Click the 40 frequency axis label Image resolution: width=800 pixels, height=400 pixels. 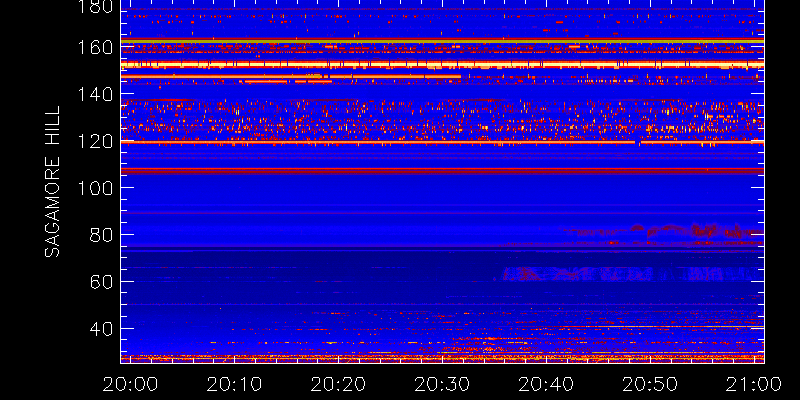[x=101, y=329]
